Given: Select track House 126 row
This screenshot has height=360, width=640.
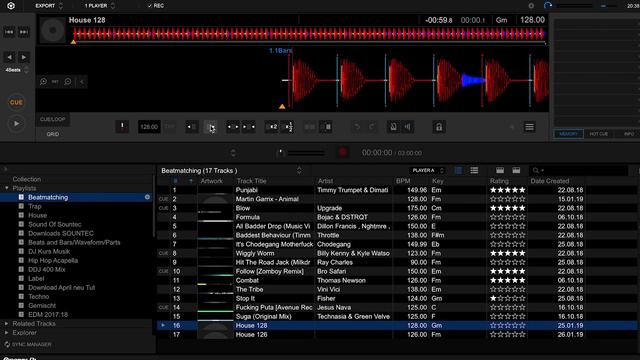Looking at the screenshot, I should click(x=397, y=334).
